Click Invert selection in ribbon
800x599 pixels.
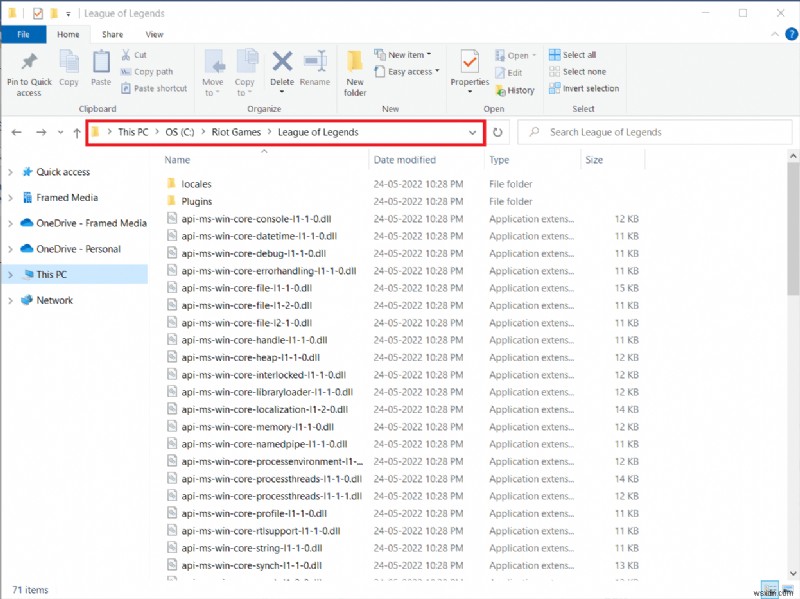[584, 88]
